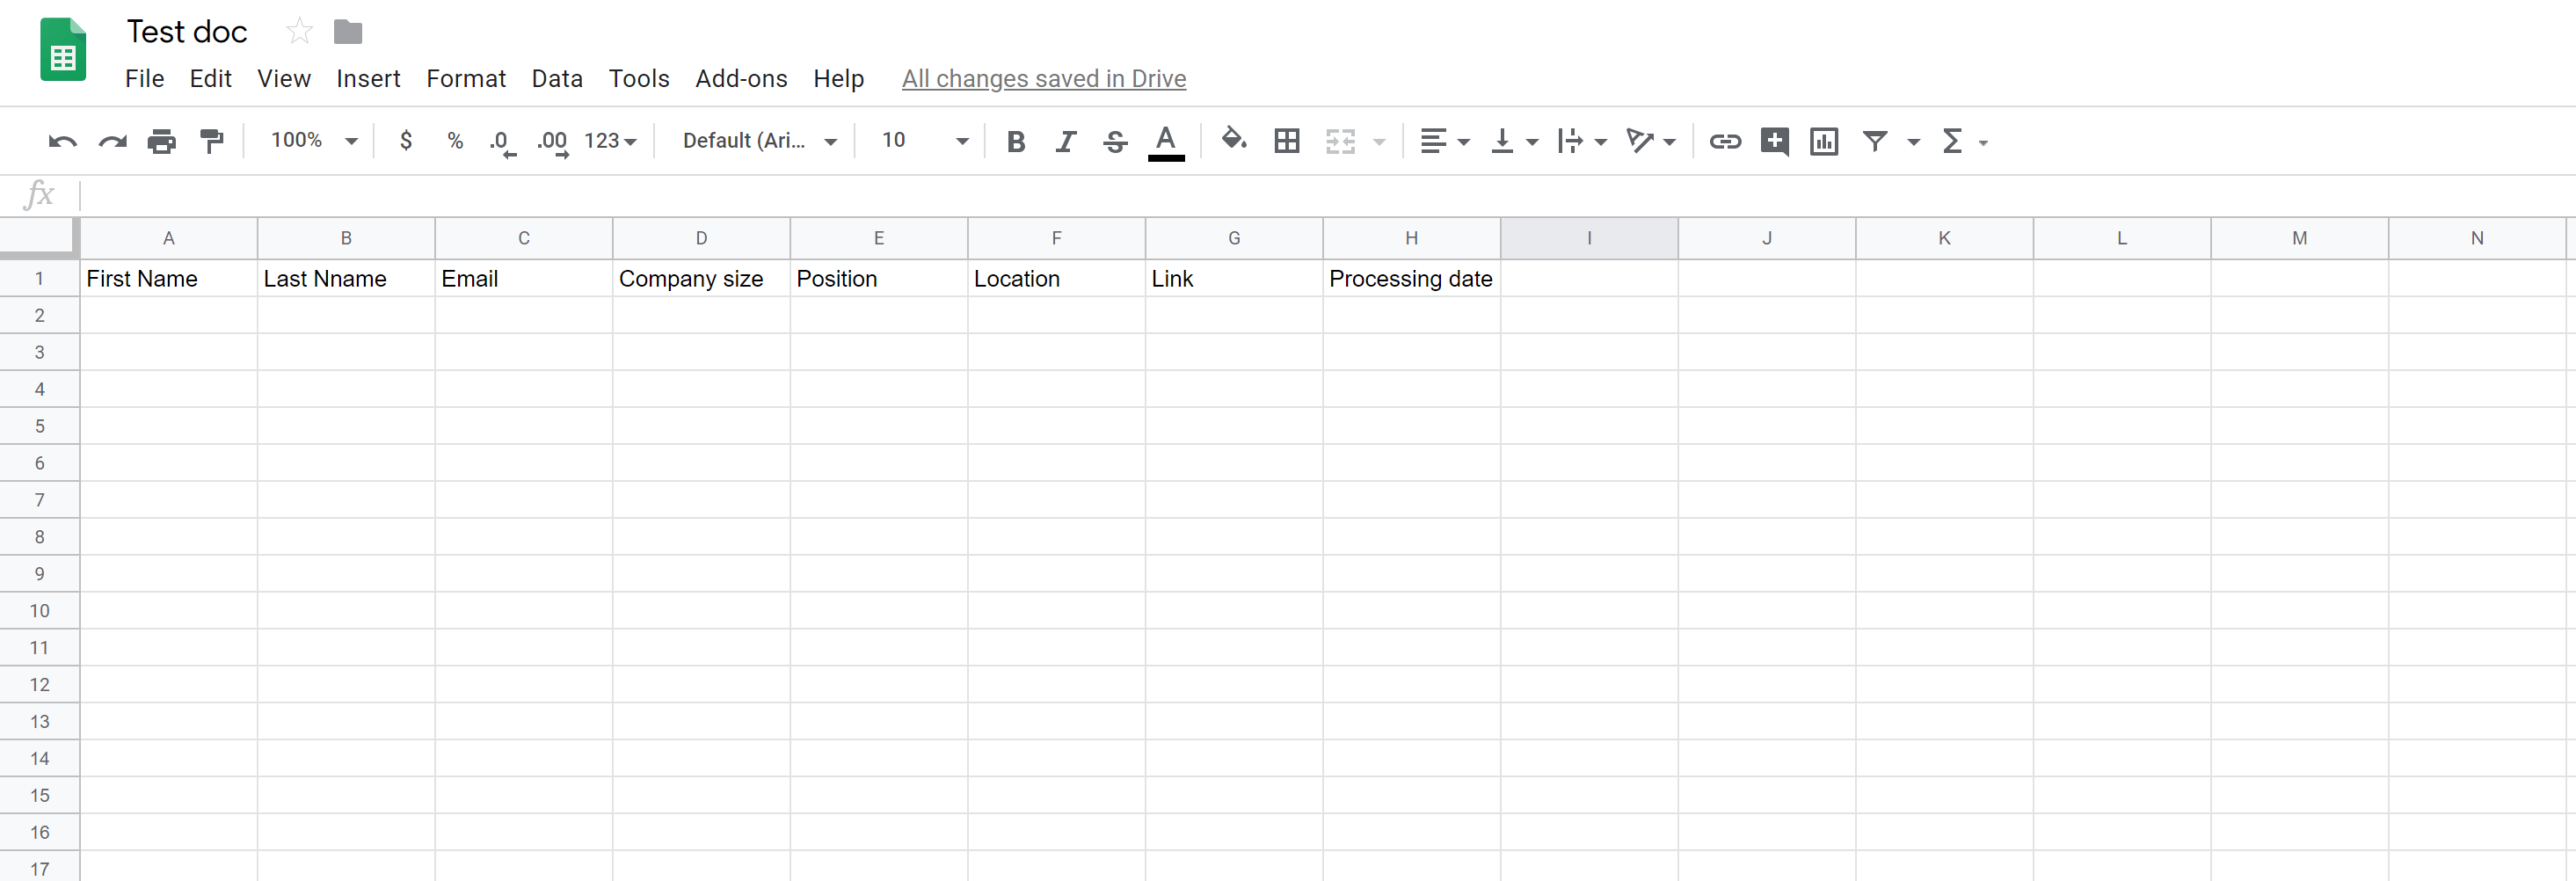Viewport: 2576px width, 881px height.
Task: Toggle italic formatting
Action: 1066,141
